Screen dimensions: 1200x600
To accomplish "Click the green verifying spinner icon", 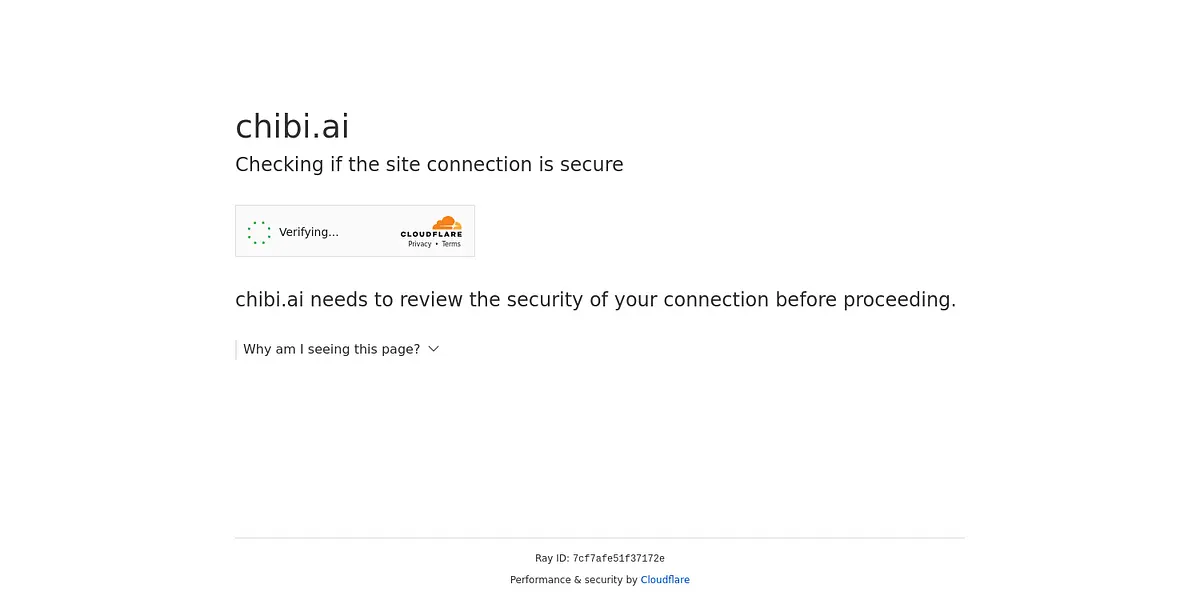I will click(259, 232).
